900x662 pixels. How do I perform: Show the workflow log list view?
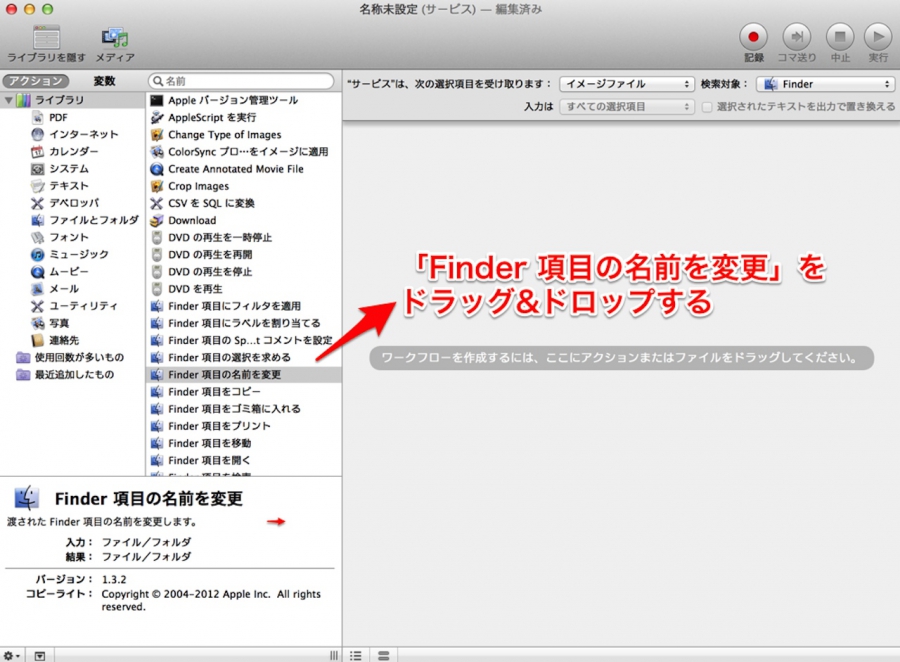356,655
